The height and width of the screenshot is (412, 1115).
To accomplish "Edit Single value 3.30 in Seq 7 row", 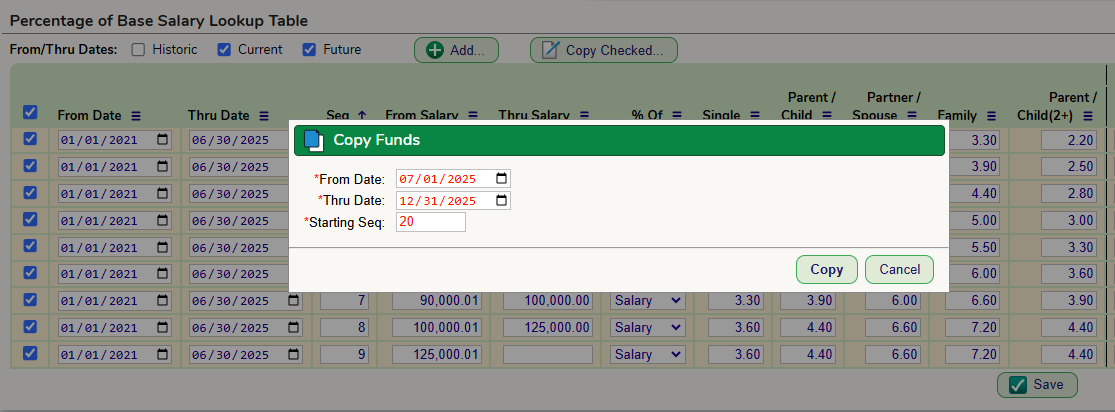I will click(736, 301).
